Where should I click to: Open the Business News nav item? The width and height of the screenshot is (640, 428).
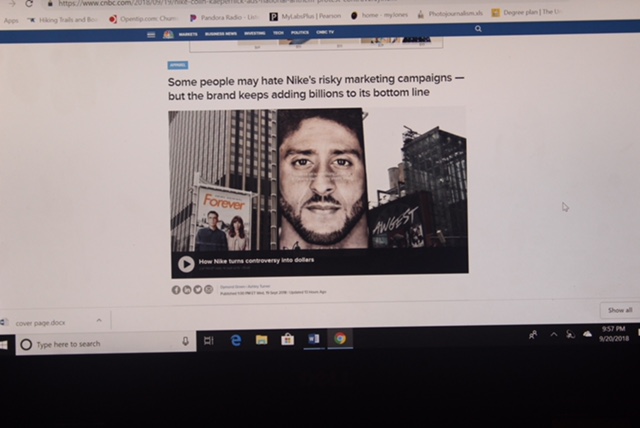(221, 33)
